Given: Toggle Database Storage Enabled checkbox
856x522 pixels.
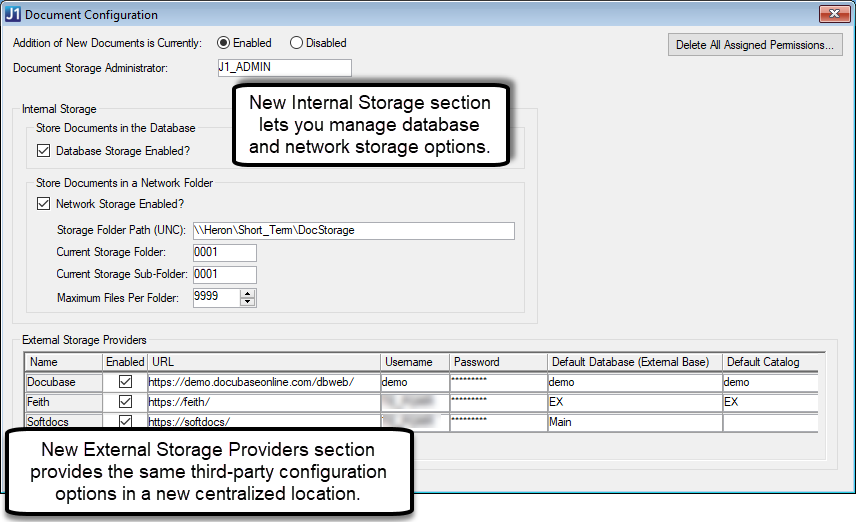Looking at the screenshot, I should [x=43, y=151].
